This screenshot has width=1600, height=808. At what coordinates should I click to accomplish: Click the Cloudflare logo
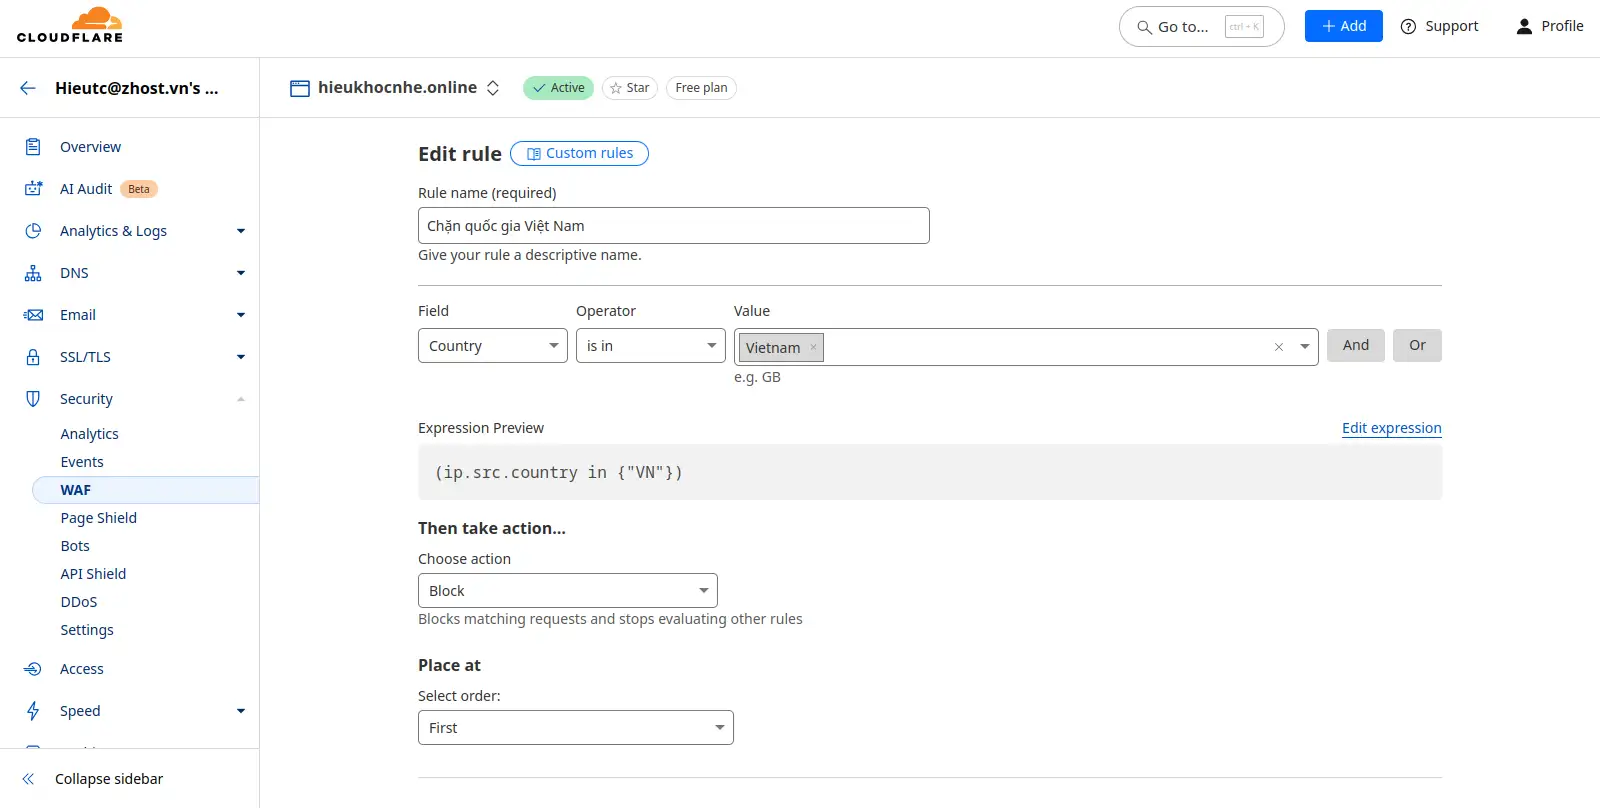point(70,26)
